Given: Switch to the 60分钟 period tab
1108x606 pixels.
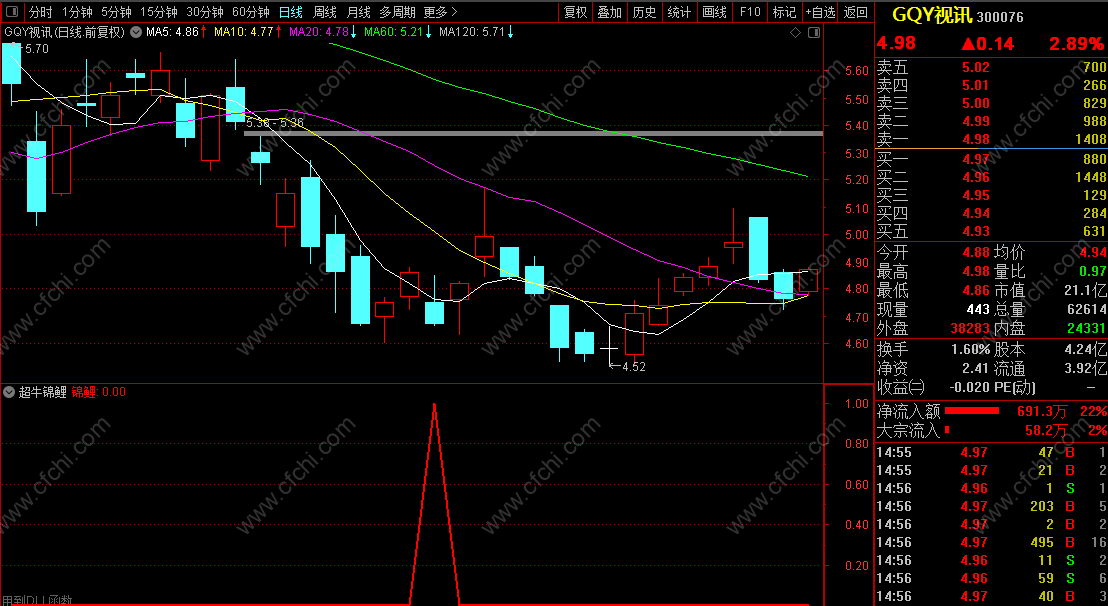Looking at the screenshot, I should (x=251, y=12).
